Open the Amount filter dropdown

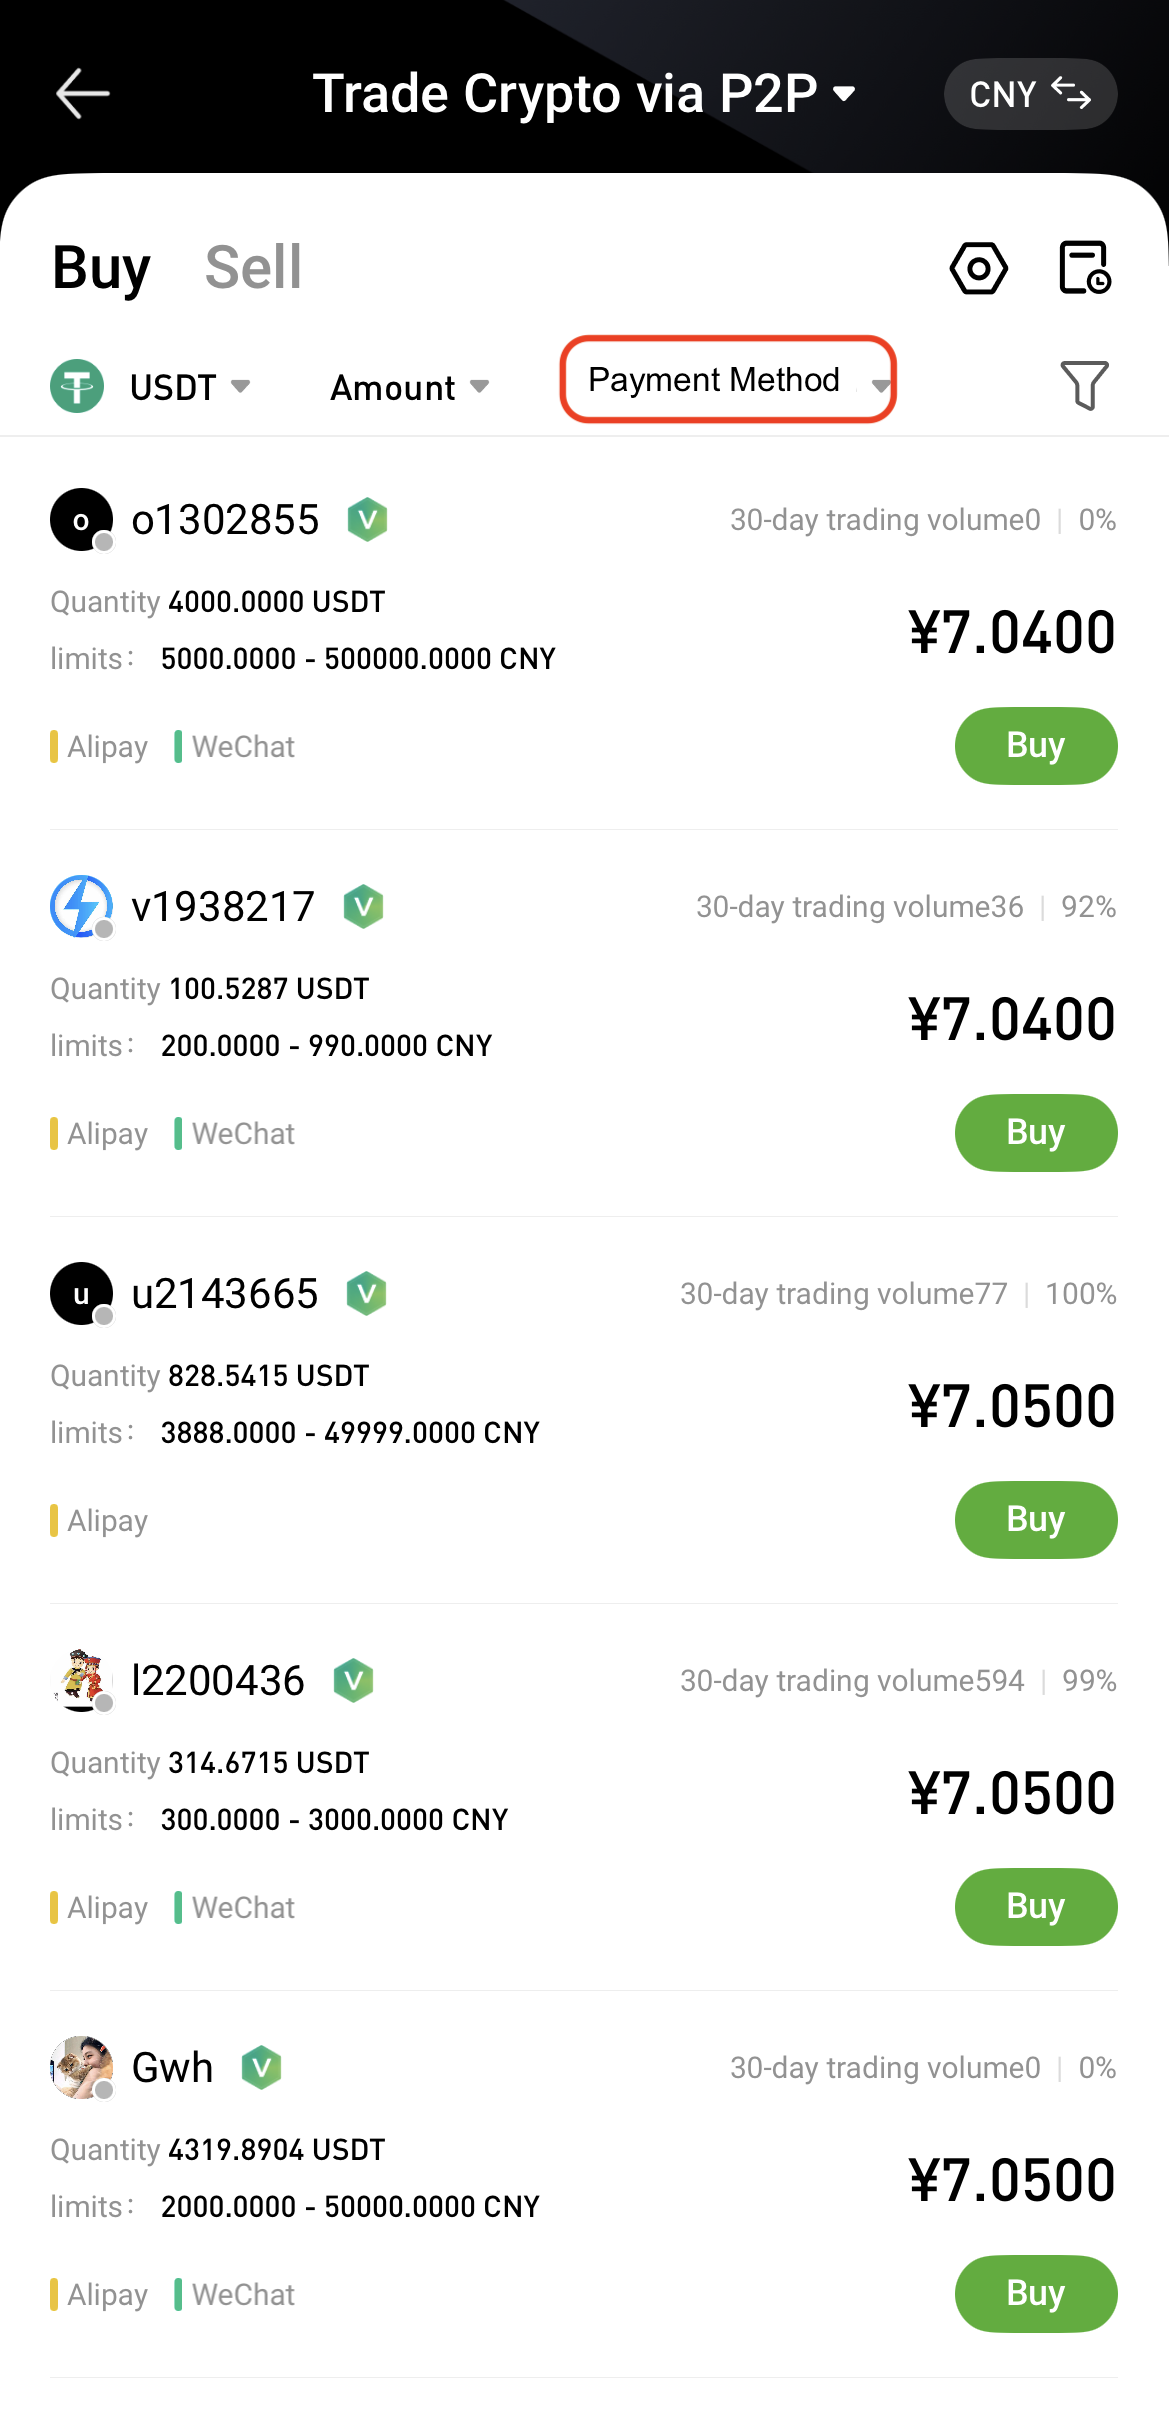pos(409,387)
